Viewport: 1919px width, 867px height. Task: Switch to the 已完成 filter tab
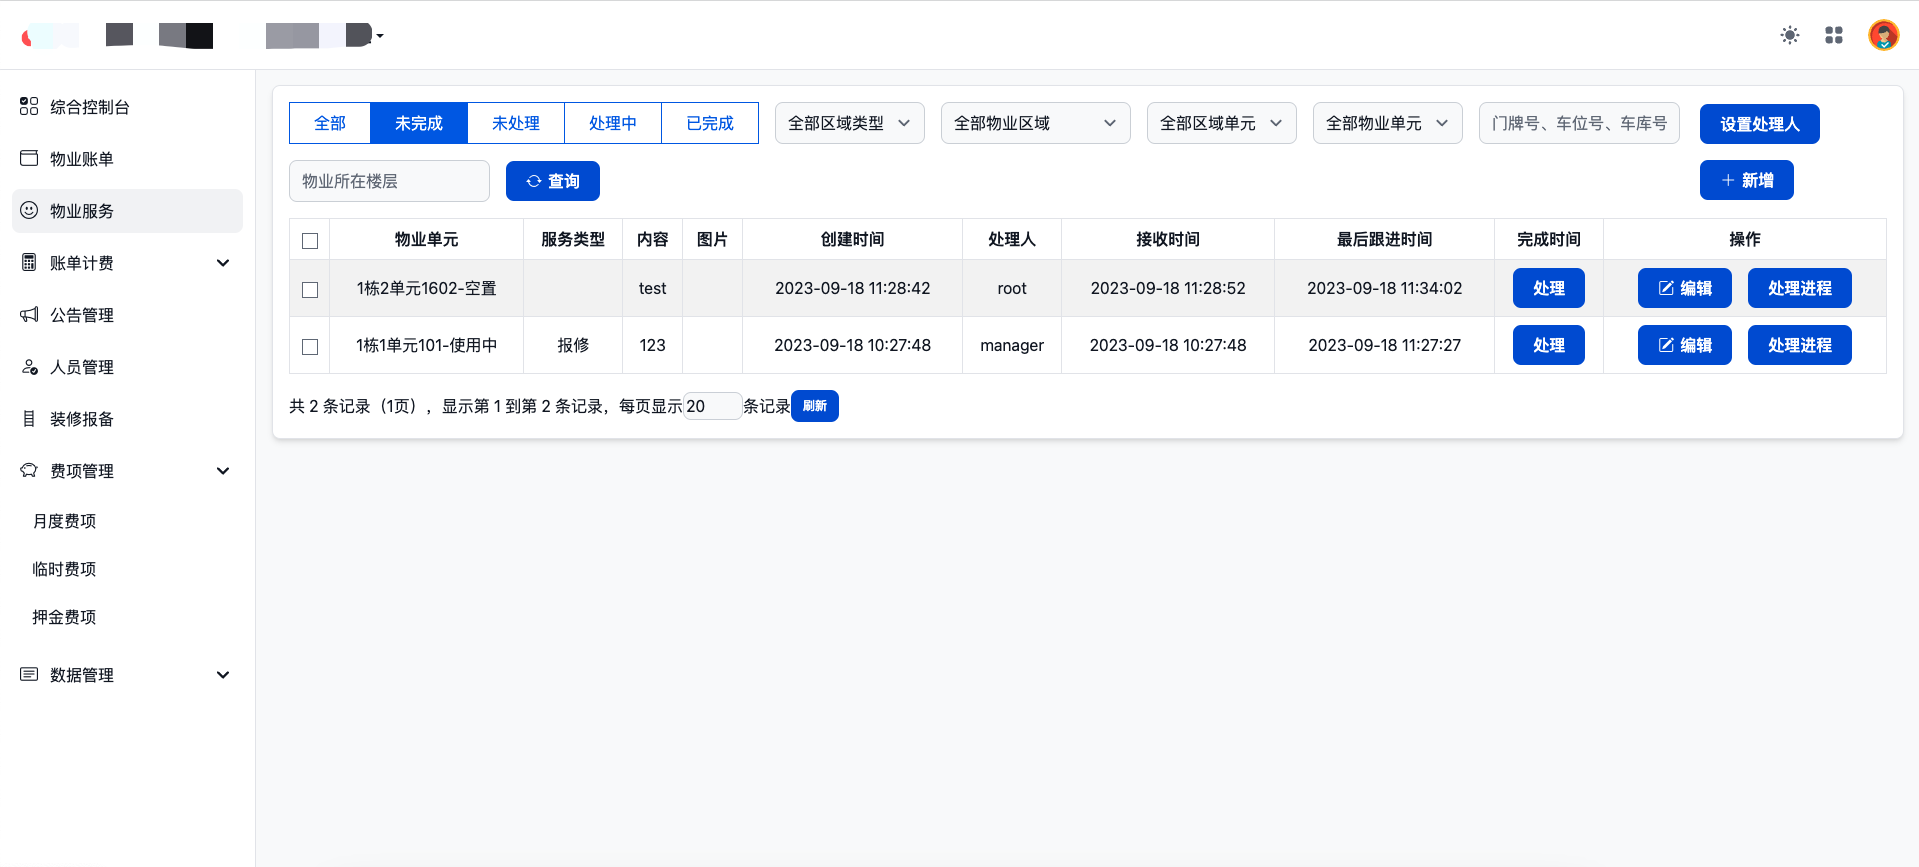pos(710,123)
